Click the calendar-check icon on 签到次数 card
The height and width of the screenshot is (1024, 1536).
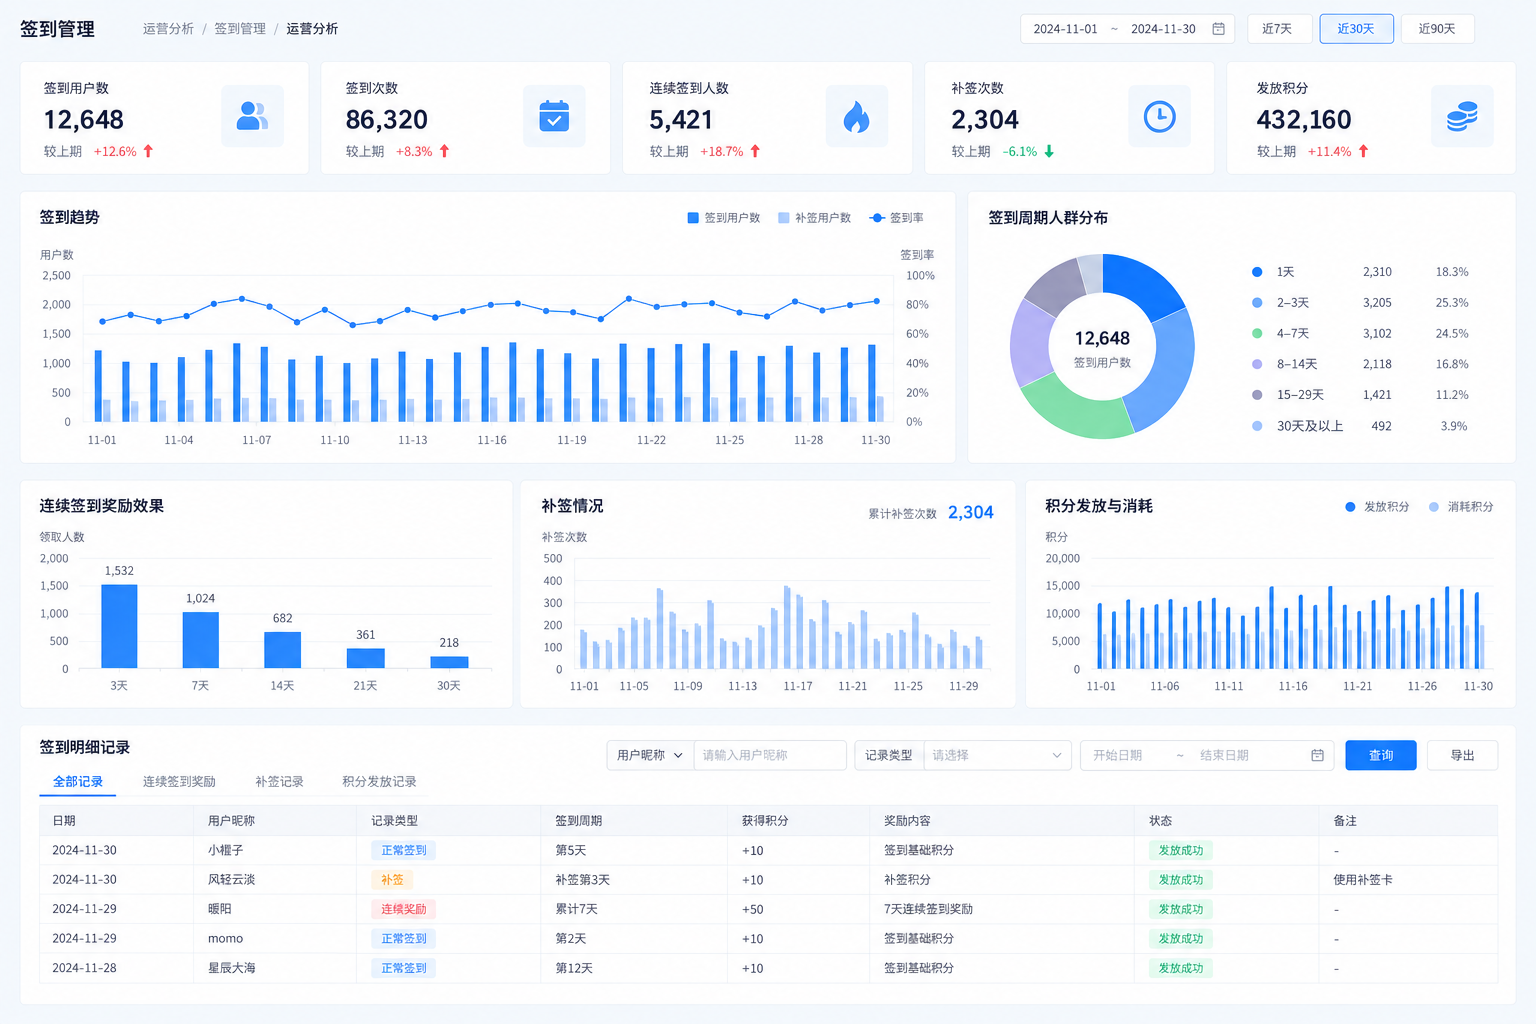[554, 116]
